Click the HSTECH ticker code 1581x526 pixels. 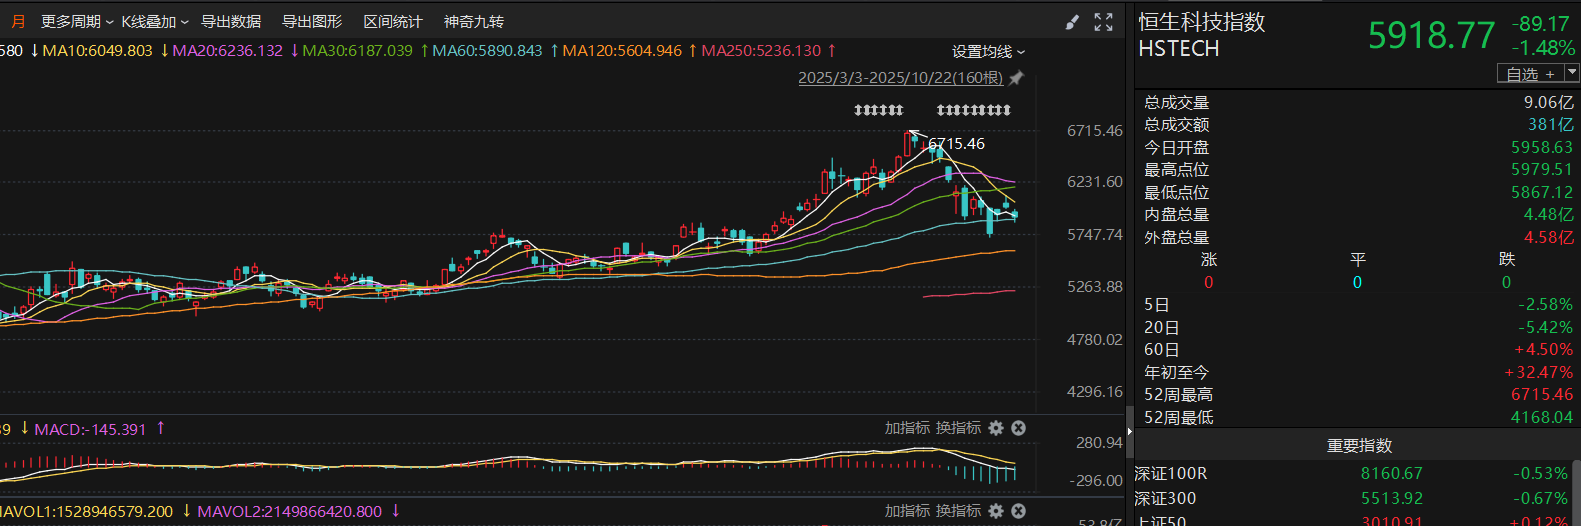[x=1179, y=49]
